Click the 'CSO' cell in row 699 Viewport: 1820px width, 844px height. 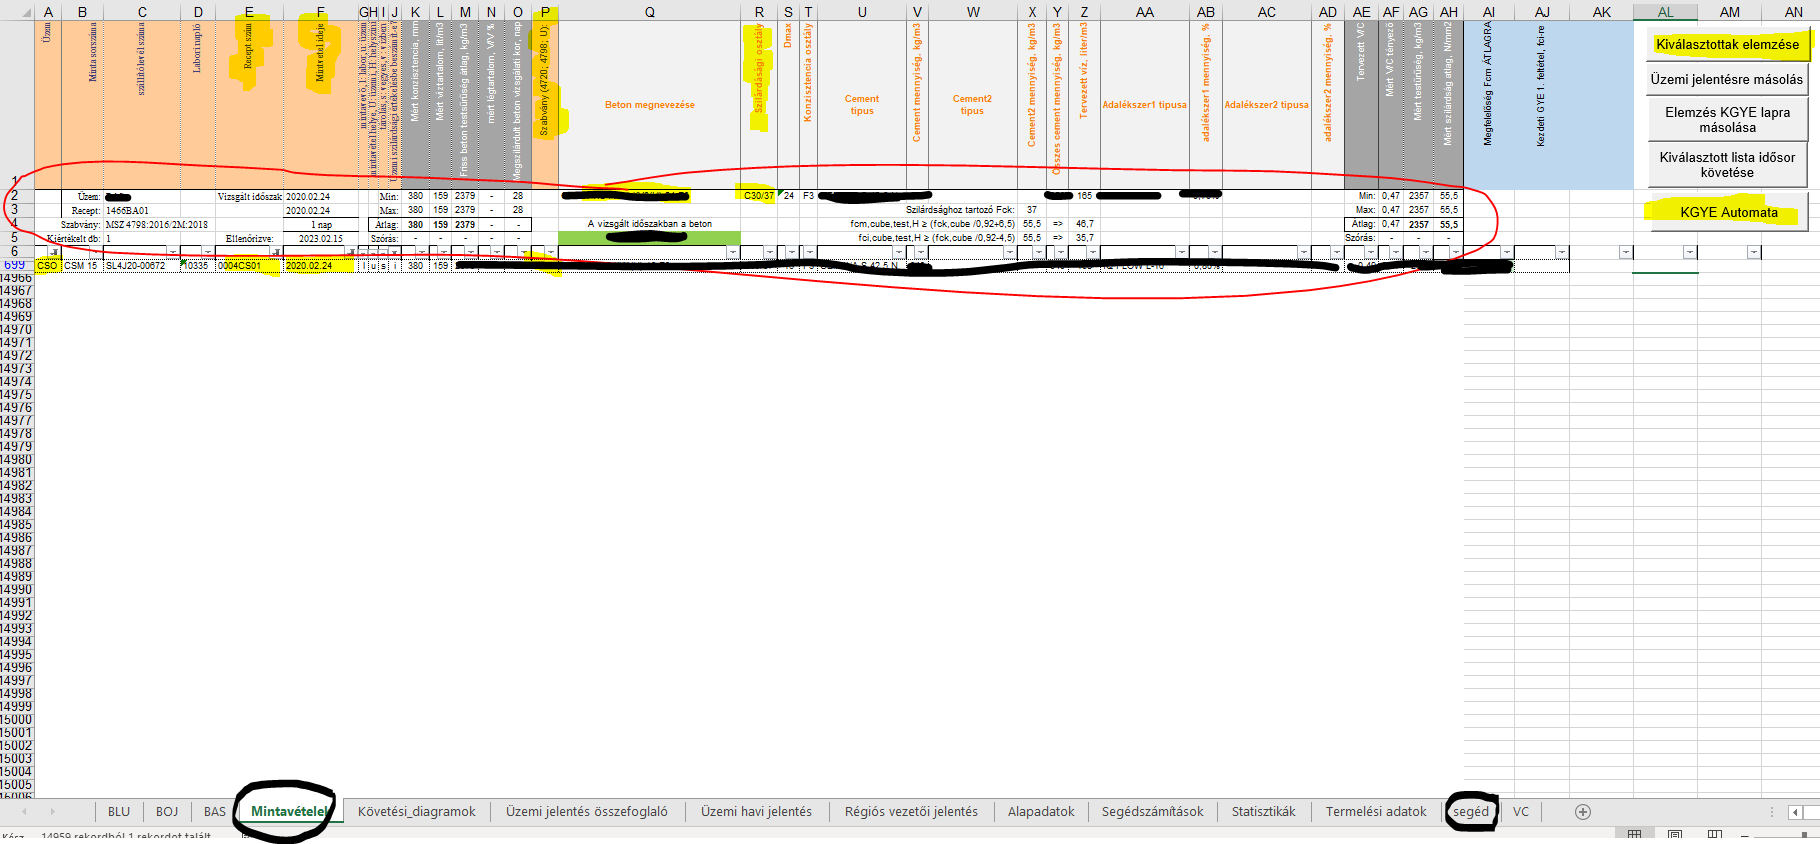47,265
